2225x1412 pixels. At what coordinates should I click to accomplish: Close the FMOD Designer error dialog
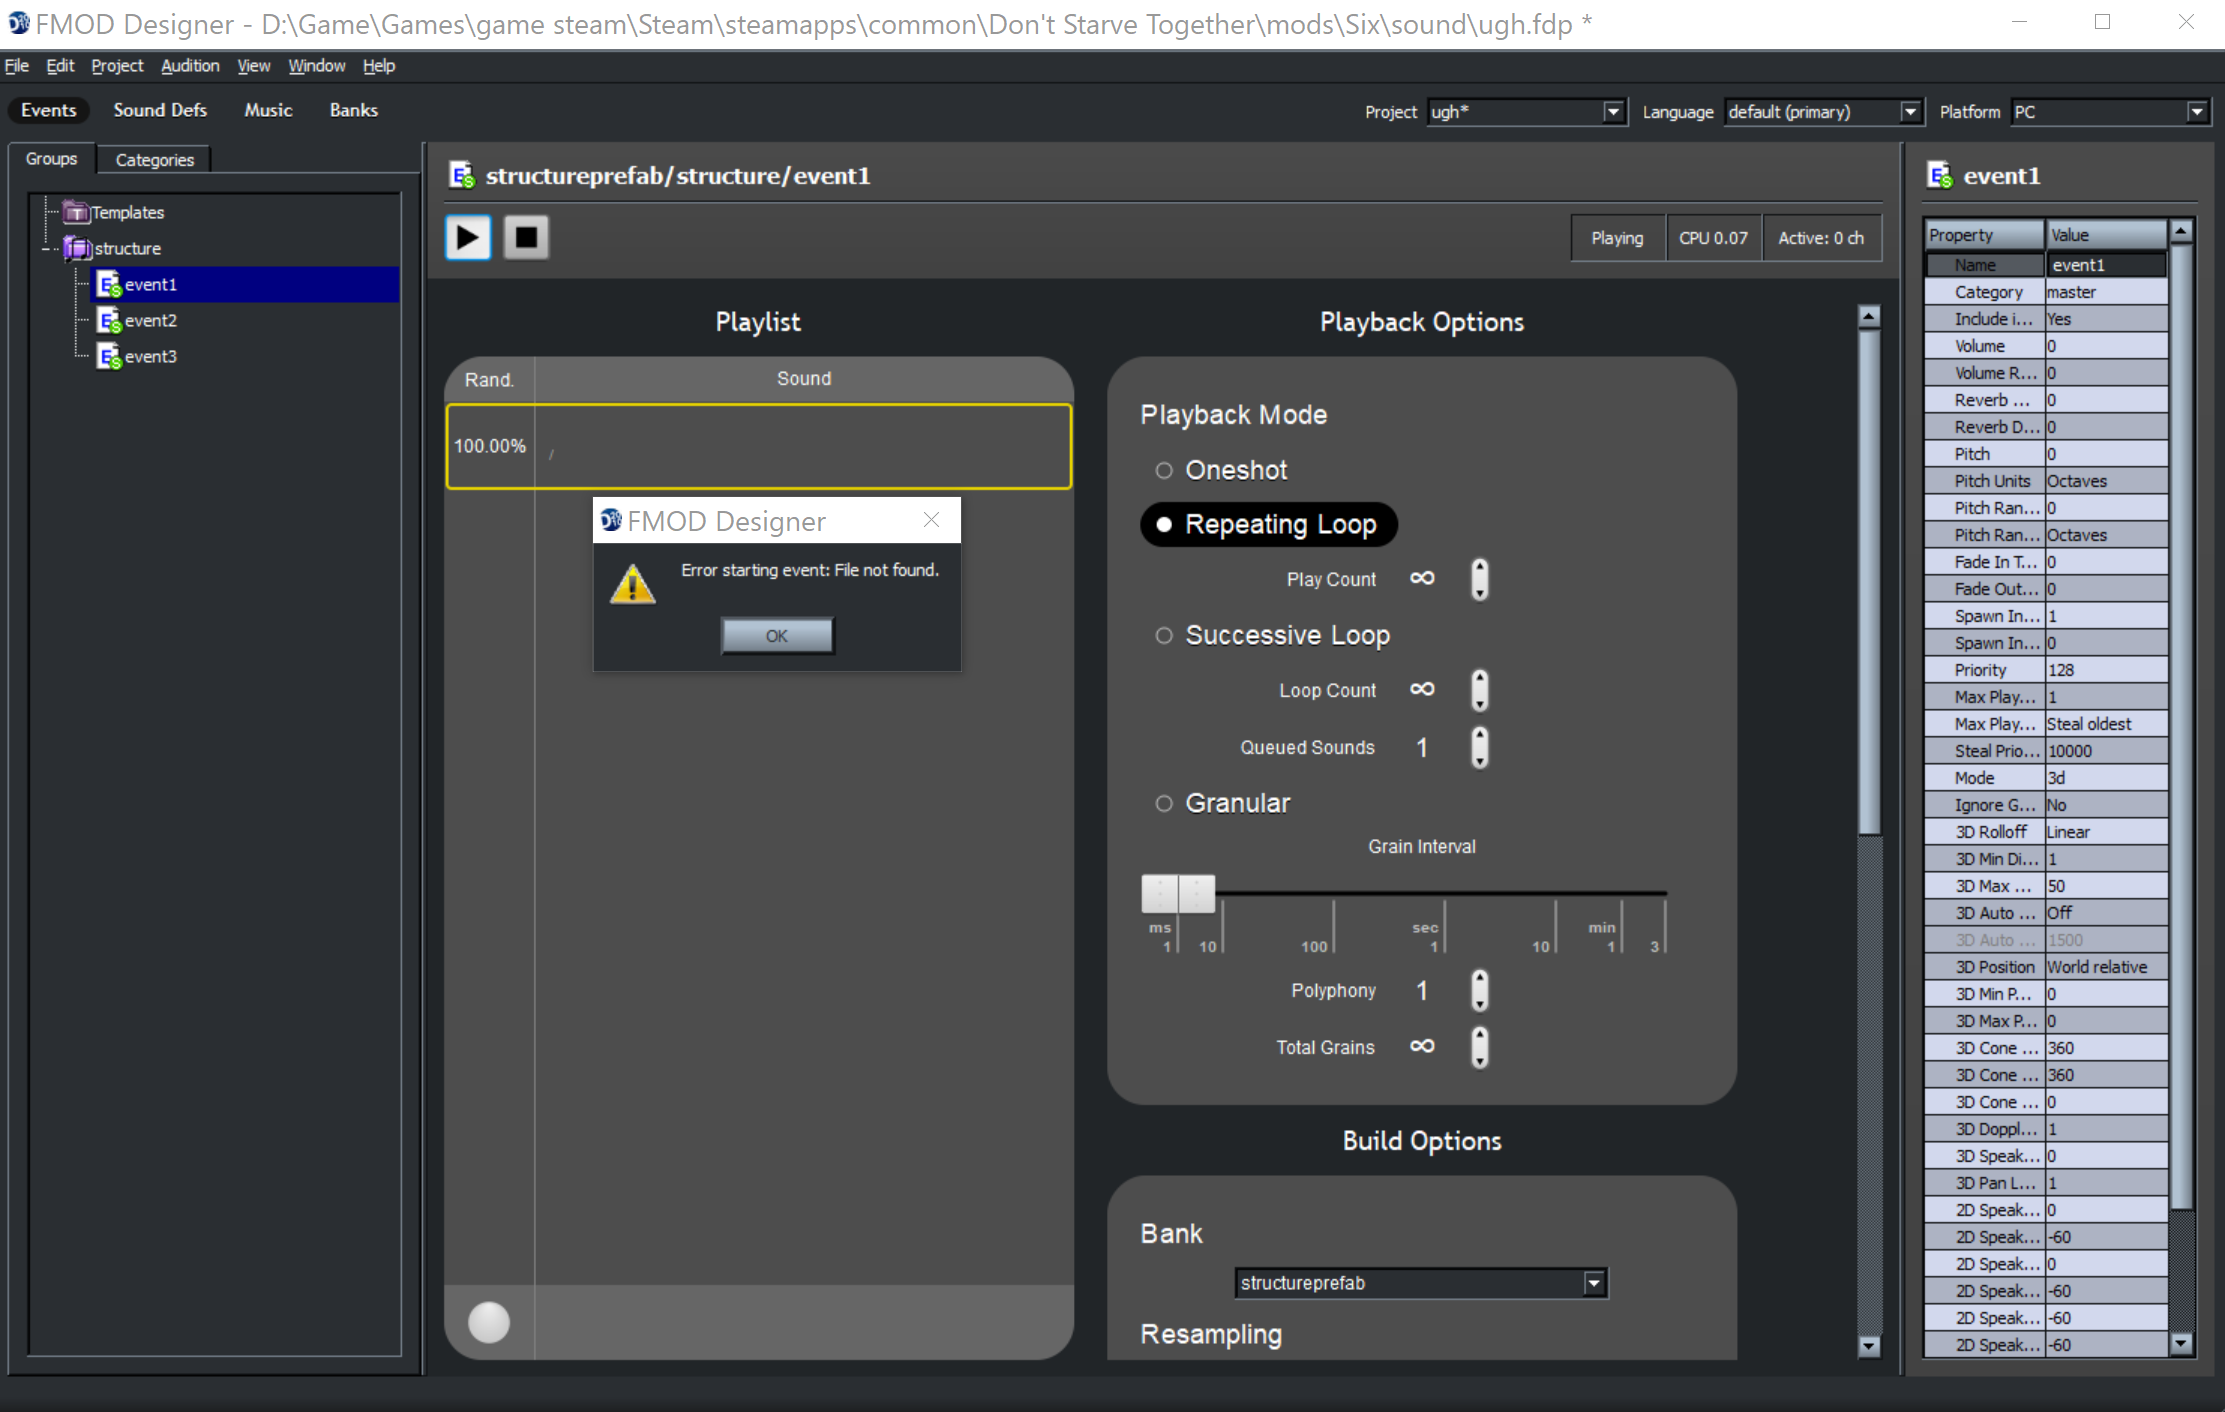(x=931, y=520)
